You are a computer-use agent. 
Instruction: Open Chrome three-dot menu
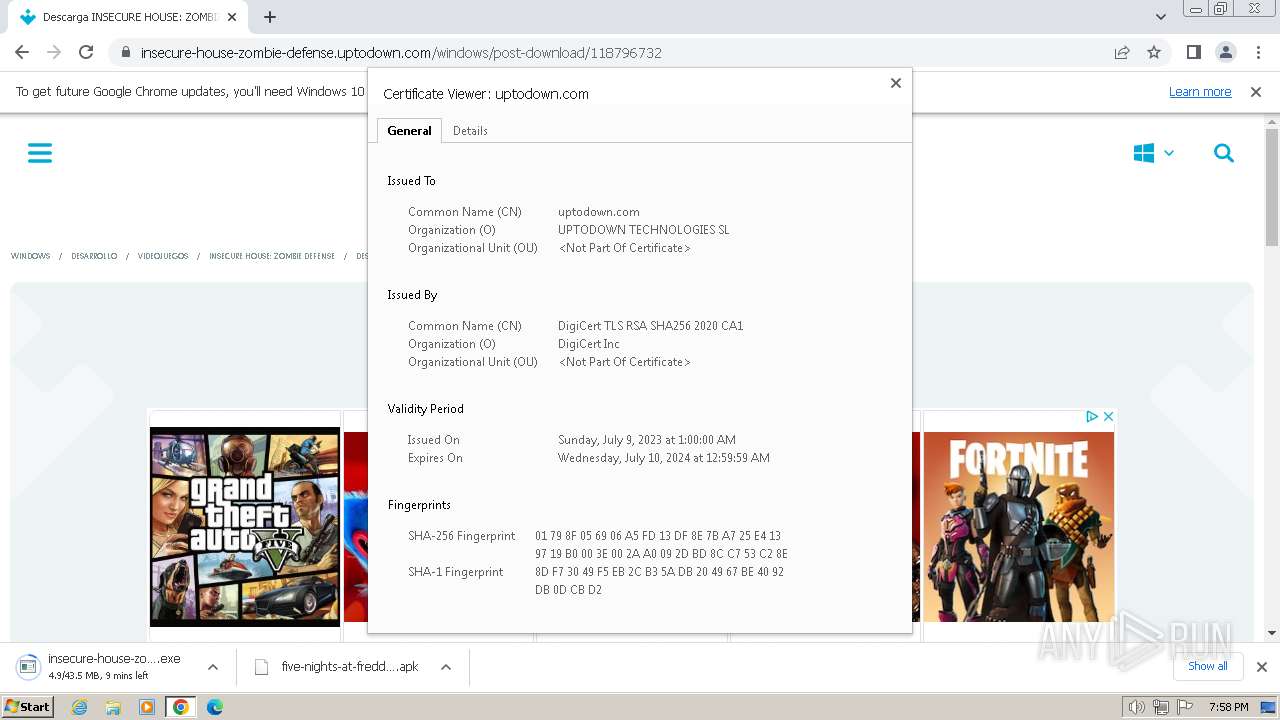pyautogui.click(x=1257, y=52)
